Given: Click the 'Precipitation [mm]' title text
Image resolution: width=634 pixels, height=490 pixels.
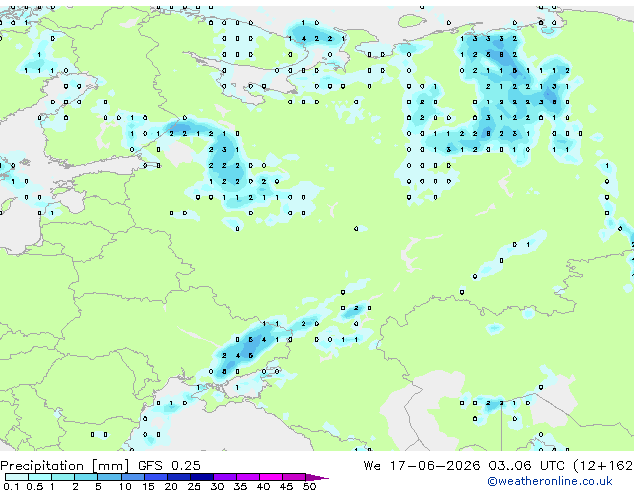Looking at the screenshot, I should click(65, 466).
